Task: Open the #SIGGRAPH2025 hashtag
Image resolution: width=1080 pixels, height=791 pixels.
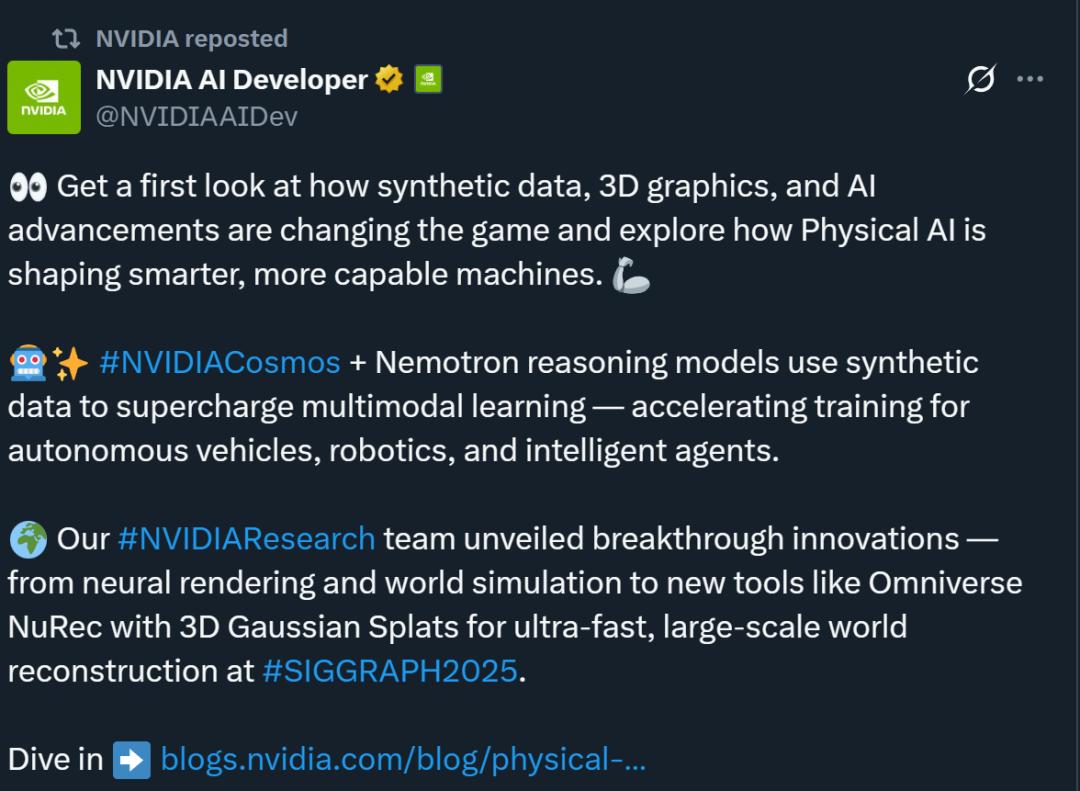Action: coord(390,670)
